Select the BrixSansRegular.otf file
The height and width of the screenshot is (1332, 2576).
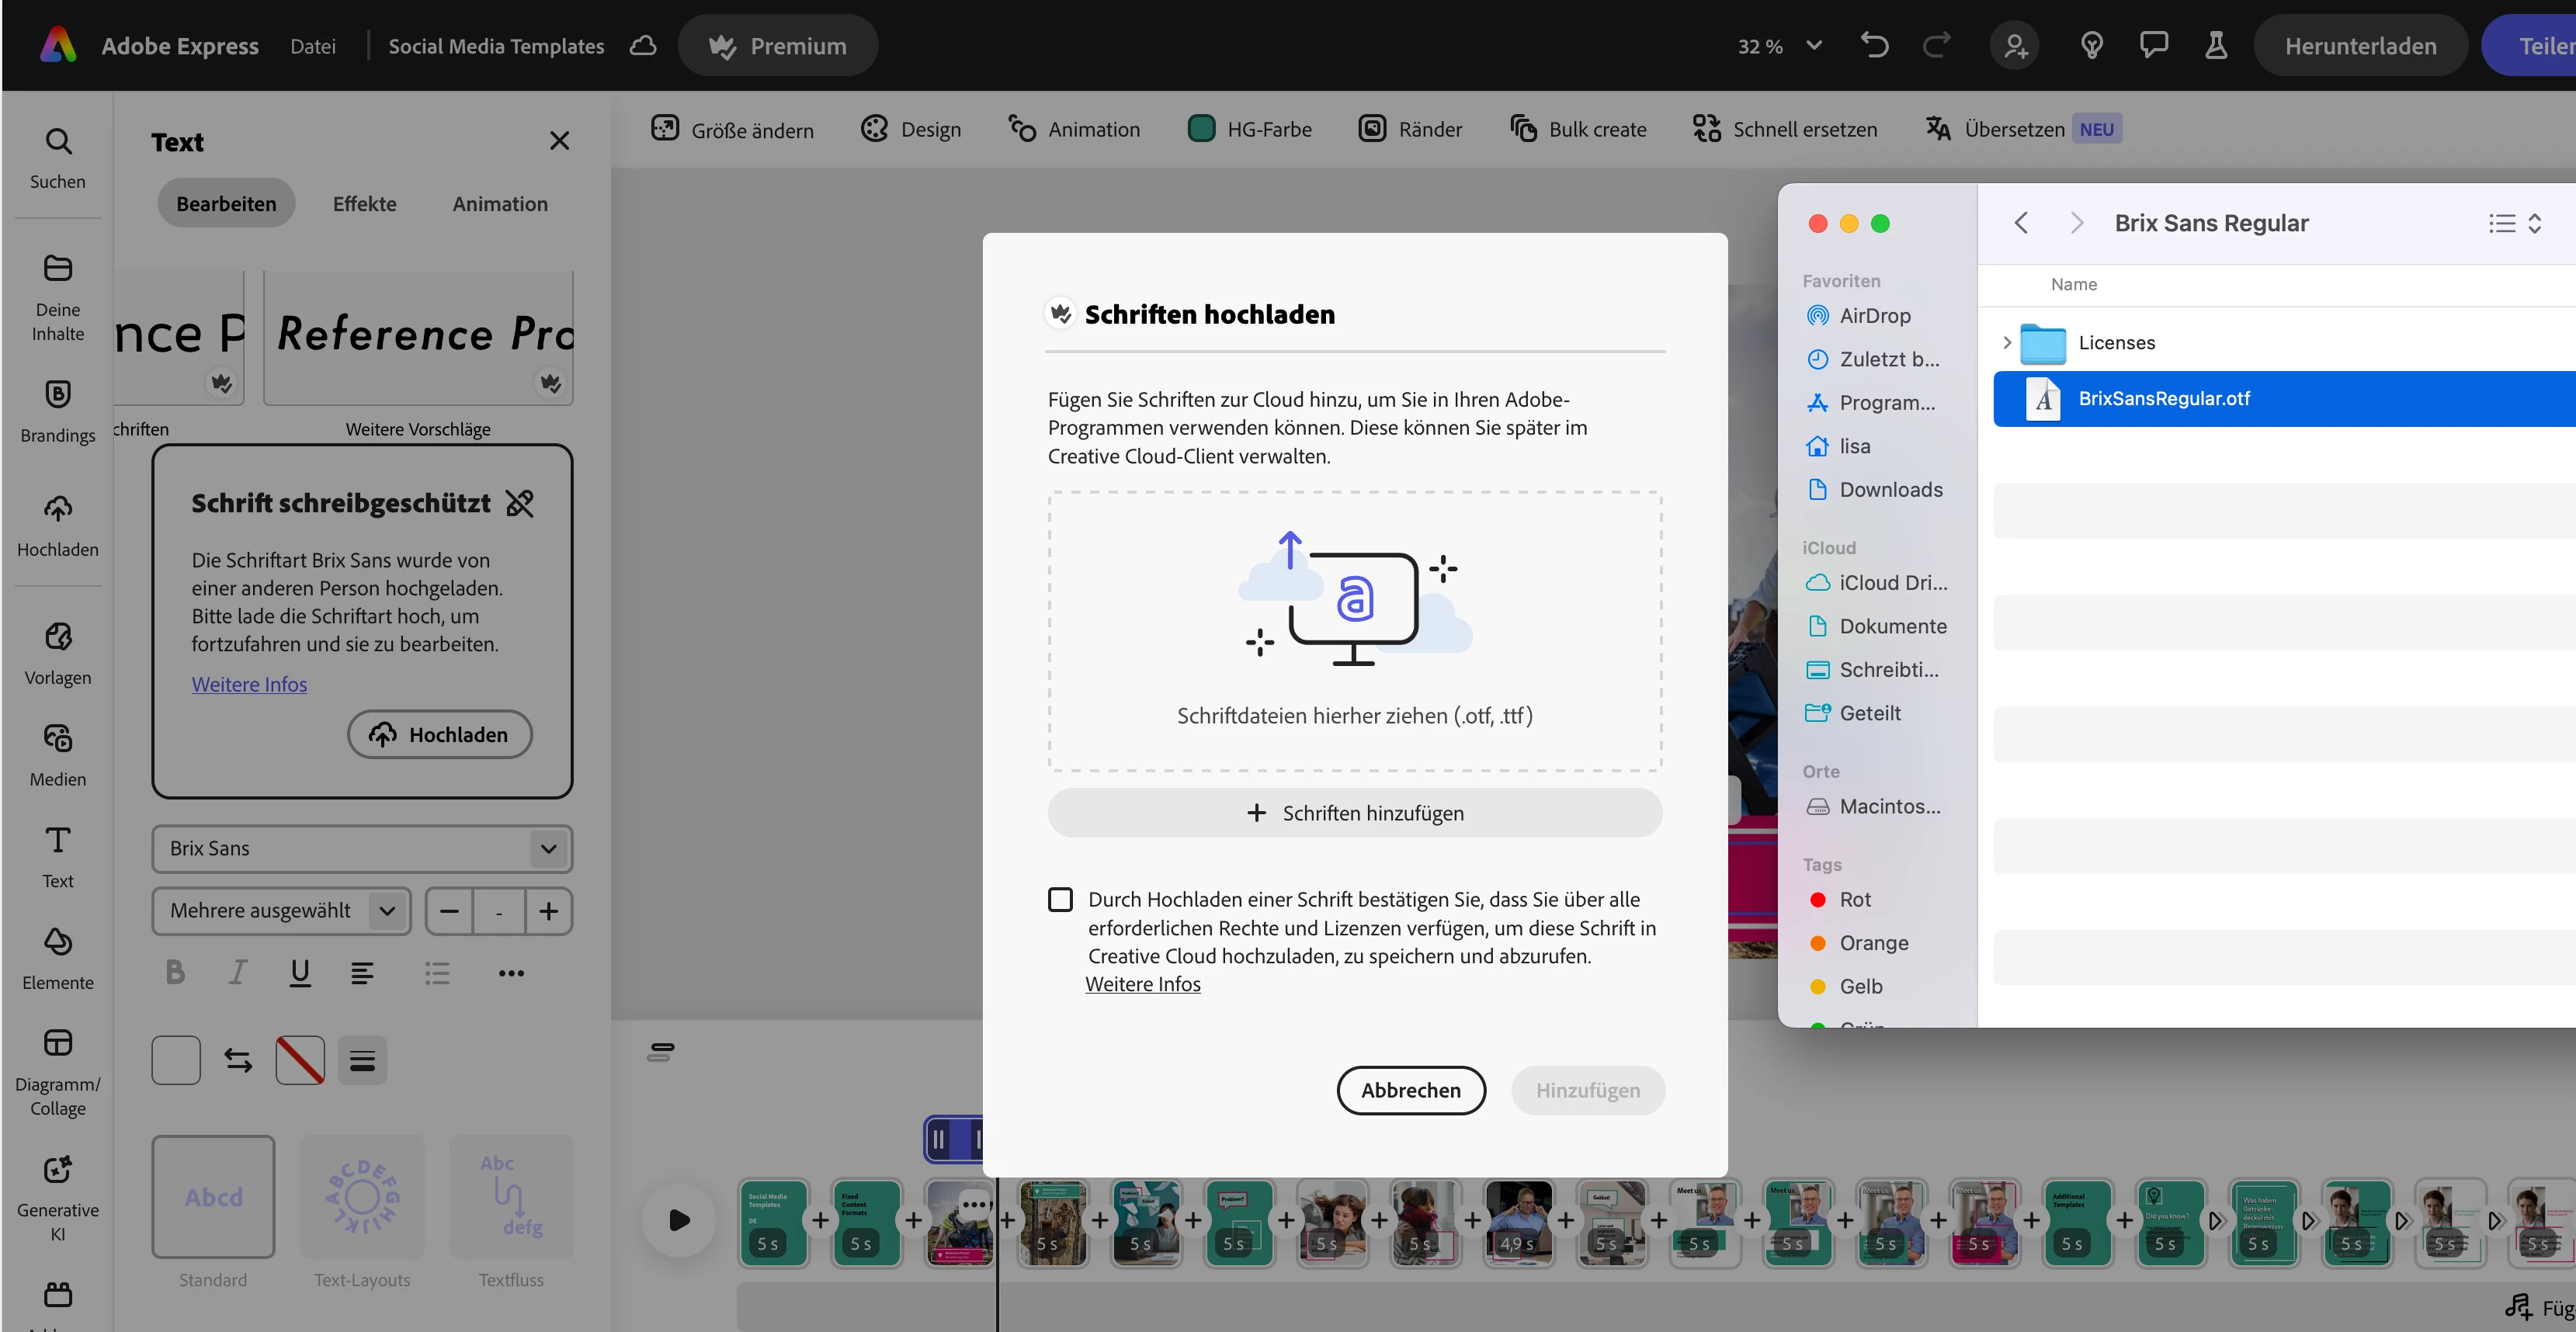pyautogui.click(x=2163, y=398)
